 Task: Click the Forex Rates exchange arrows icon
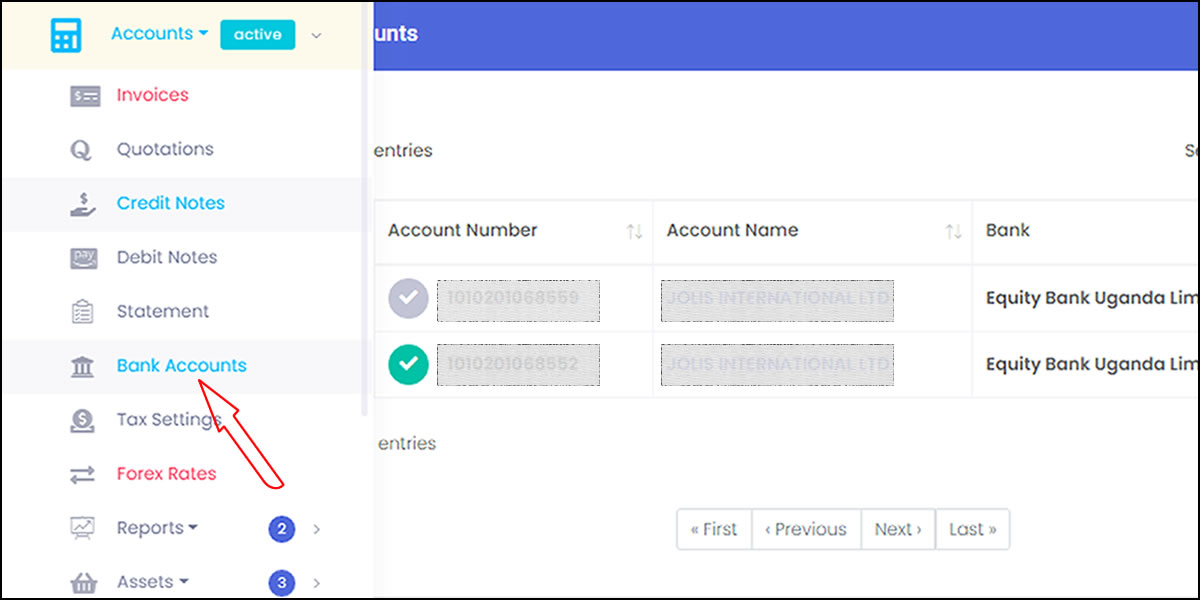pos(83,475)
